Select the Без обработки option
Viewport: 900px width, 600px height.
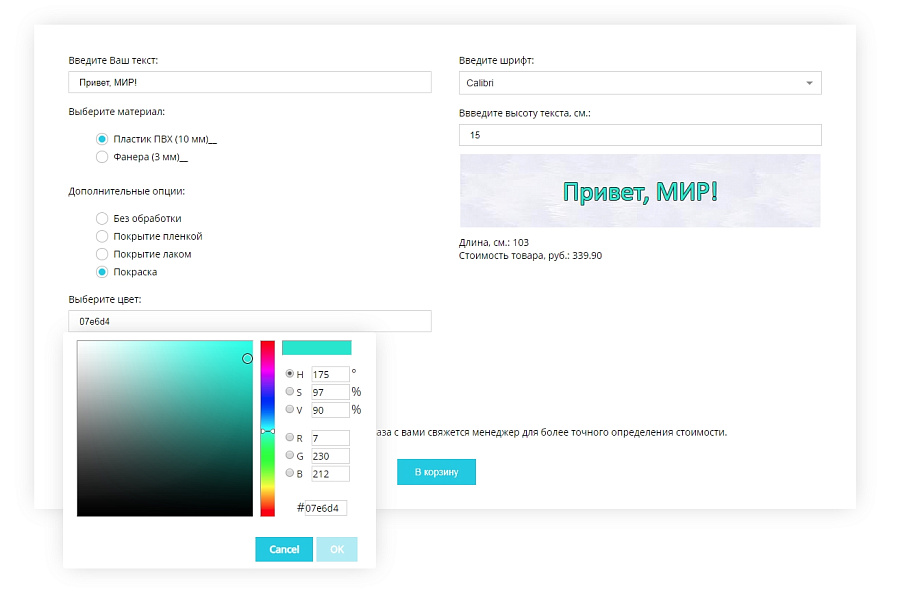[x=102, y=218]
